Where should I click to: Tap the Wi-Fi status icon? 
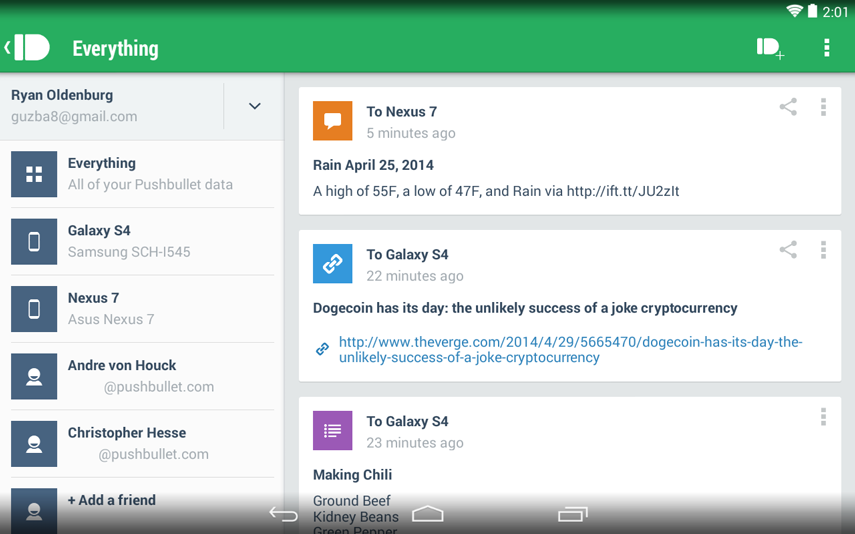tap(794, 11)
